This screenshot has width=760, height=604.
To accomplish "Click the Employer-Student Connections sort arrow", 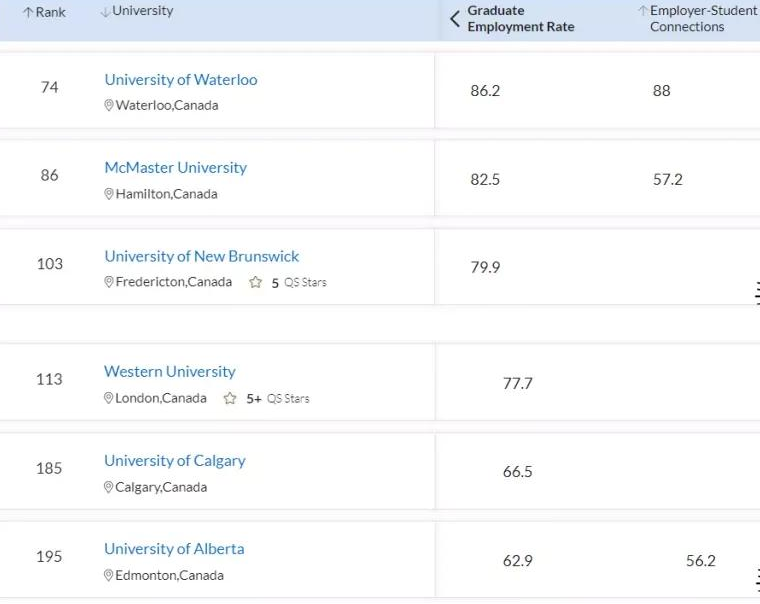I will pyautogui.click(x=643, y=11).
